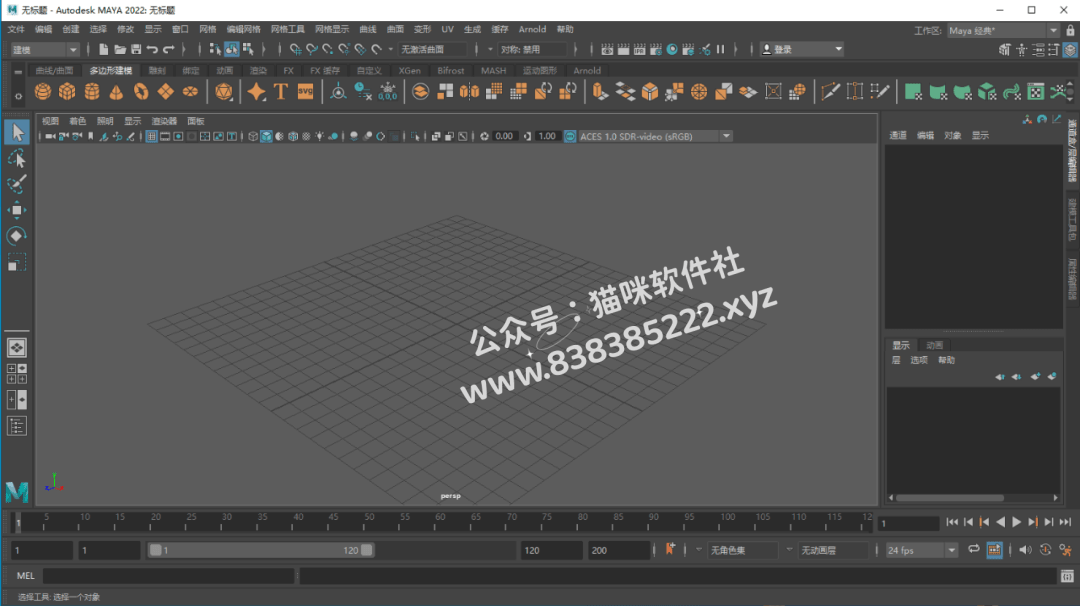Select the Scale tool in the toolbox
This screenshot has width=1080, height=606.
17,262
